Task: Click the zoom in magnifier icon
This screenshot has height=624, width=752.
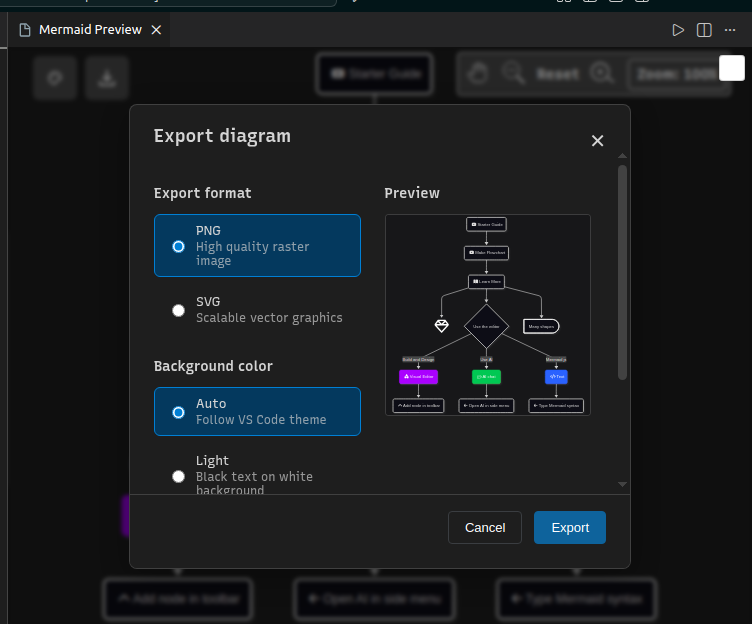Action: point(601,74)
